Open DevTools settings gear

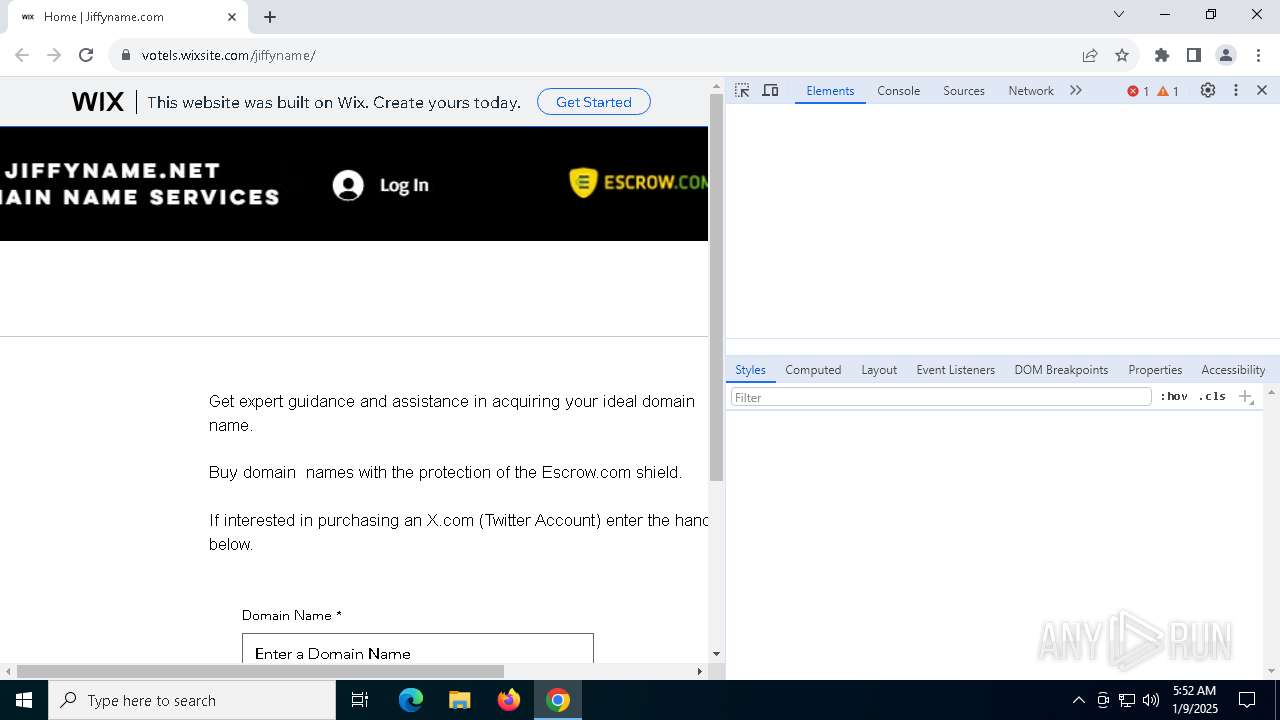[x=1208, y=90]
